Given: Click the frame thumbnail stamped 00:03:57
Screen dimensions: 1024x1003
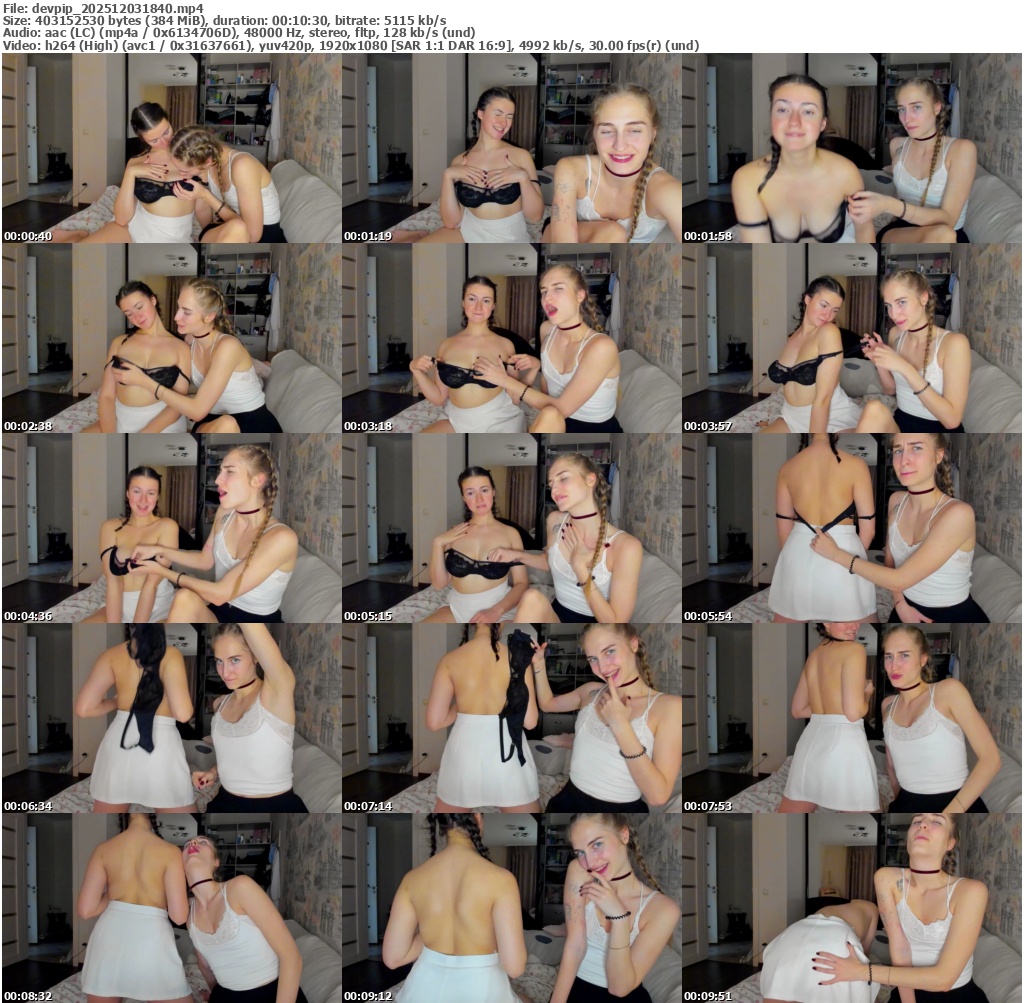Looking at the screenshot, I should tap(852, 338).
